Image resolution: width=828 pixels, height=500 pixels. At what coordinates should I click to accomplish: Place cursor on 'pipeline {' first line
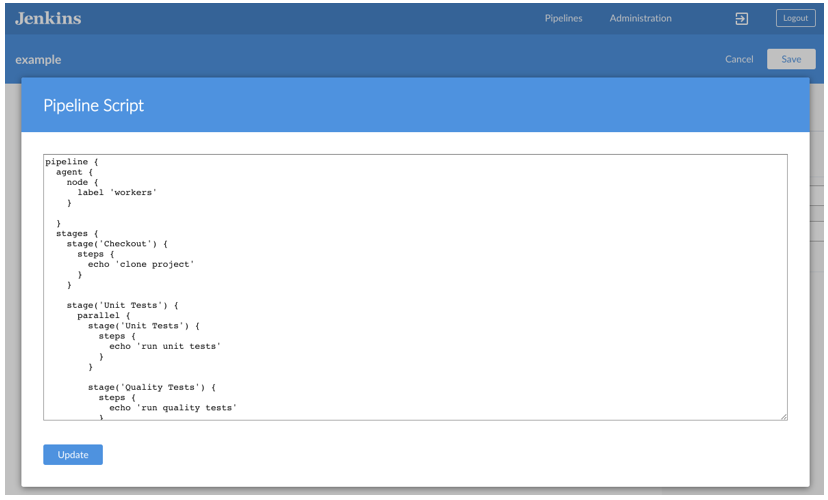coord(72,161)
